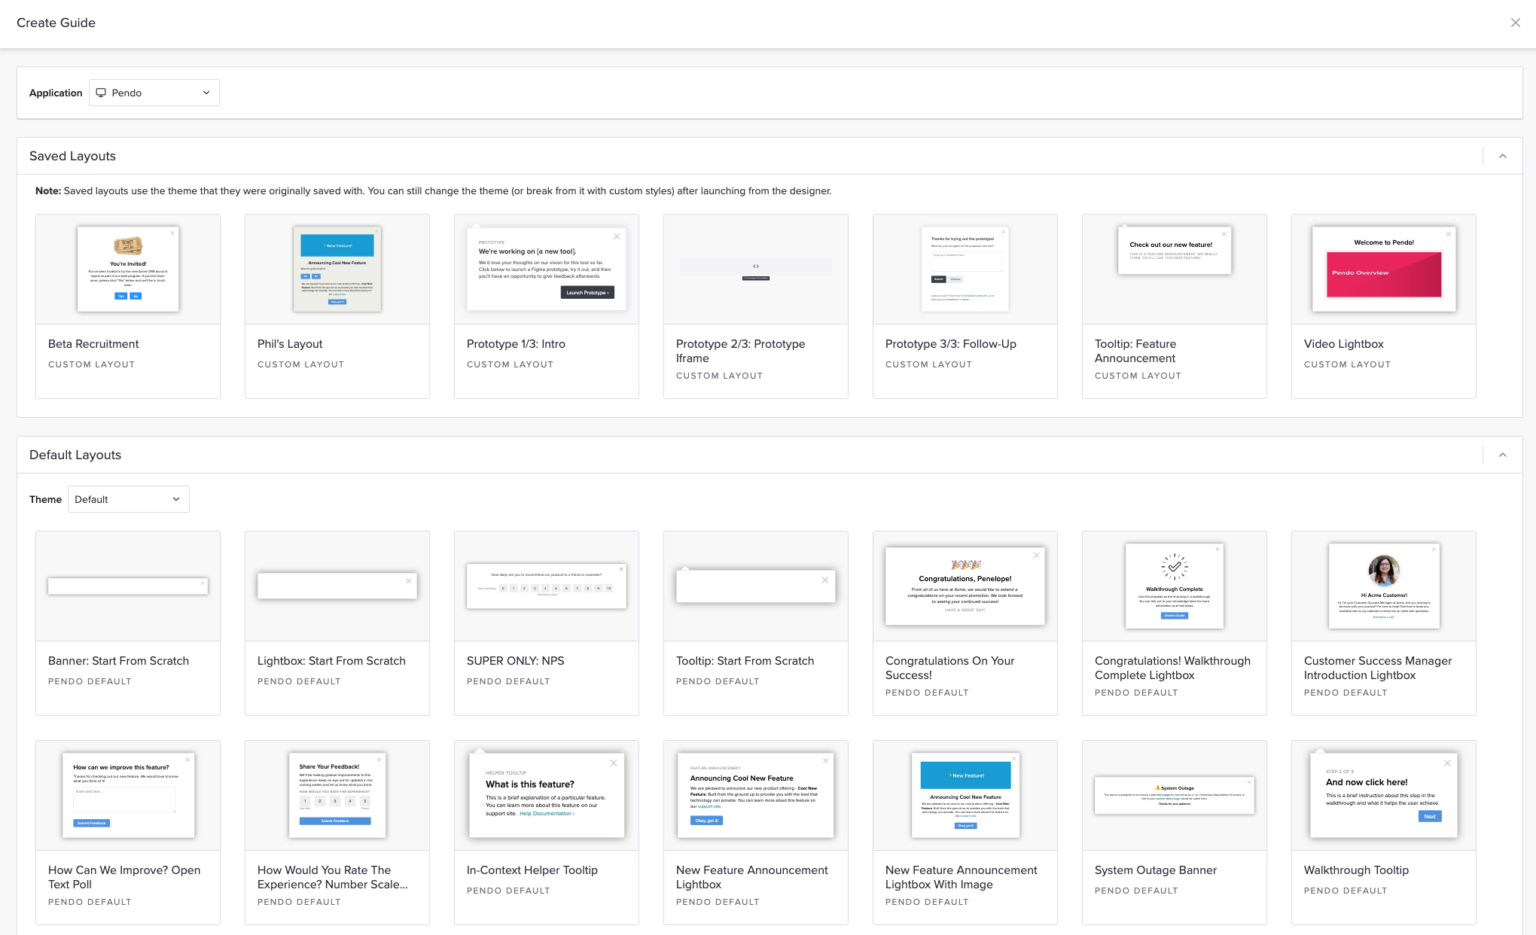Select Lightbox: Start From Scratch
The height and width of the screenshot is (935, 1536).
pos(337,622)
